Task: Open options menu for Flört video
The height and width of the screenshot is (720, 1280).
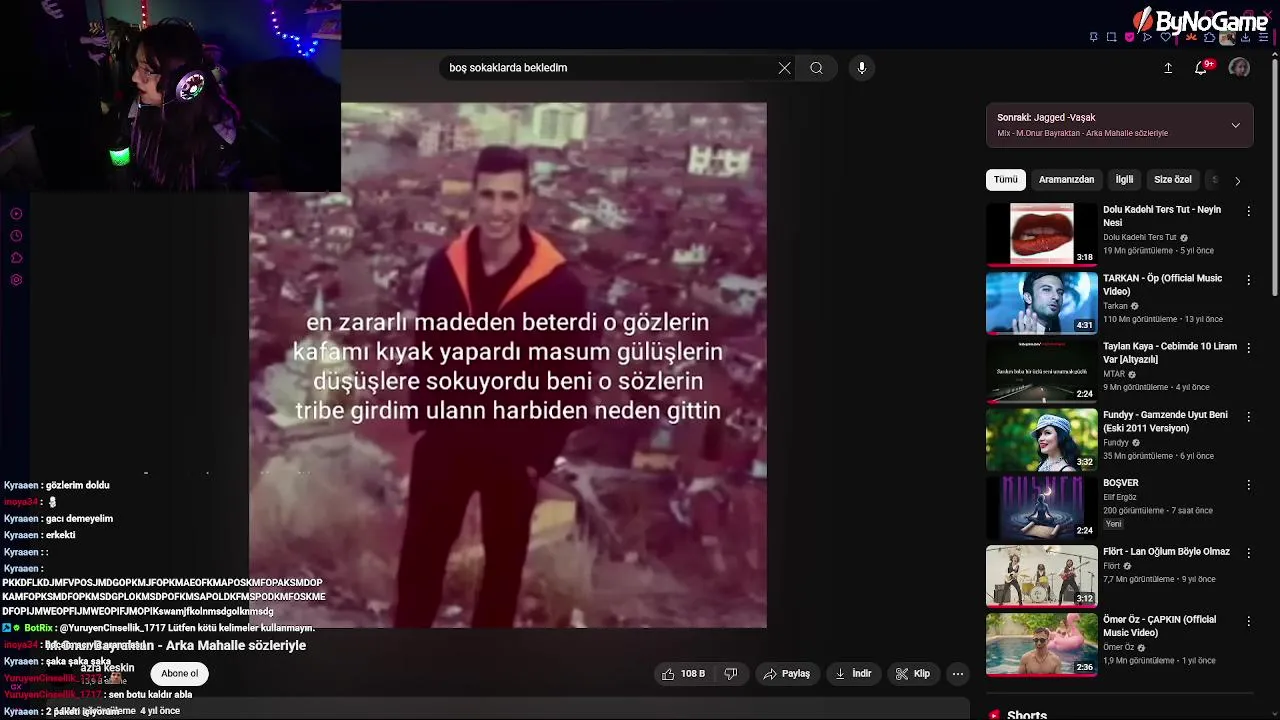Action: click(1248, 553)
